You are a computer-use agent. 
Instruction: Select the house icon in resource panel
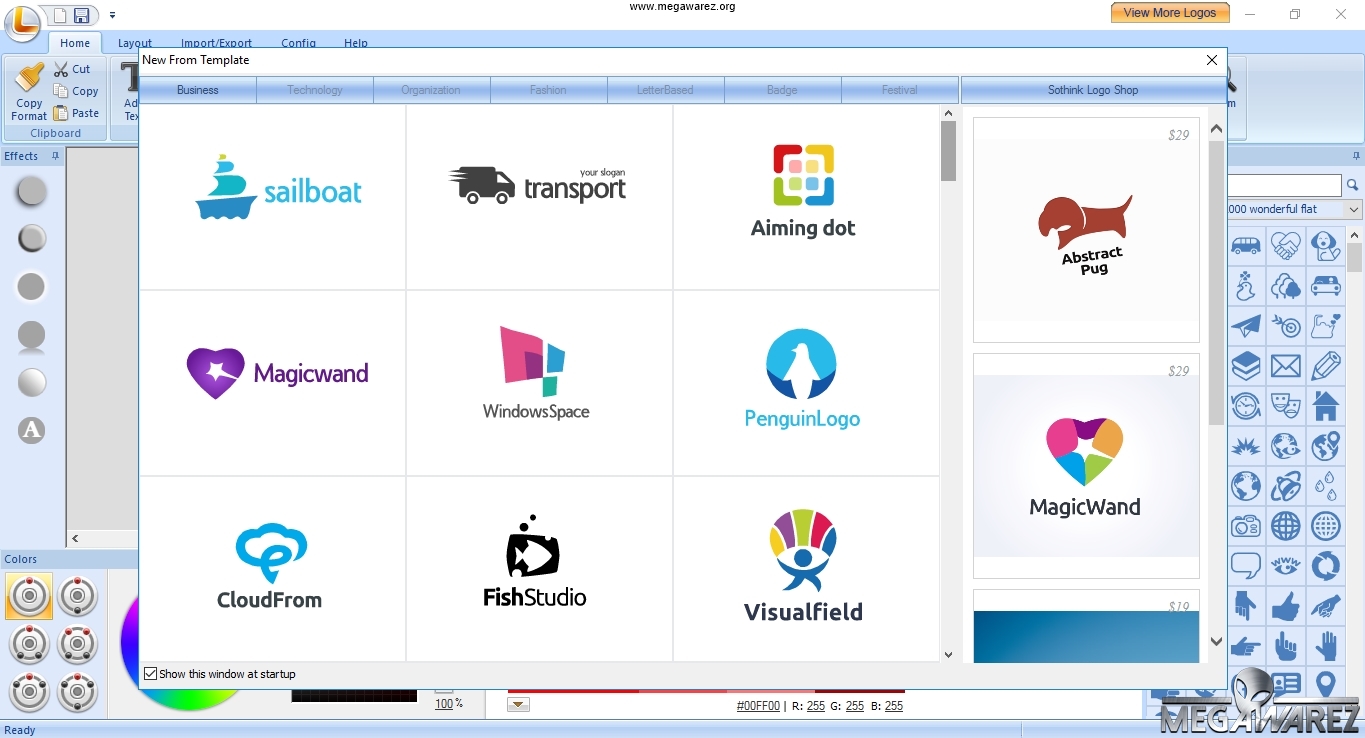point(1326,406)
